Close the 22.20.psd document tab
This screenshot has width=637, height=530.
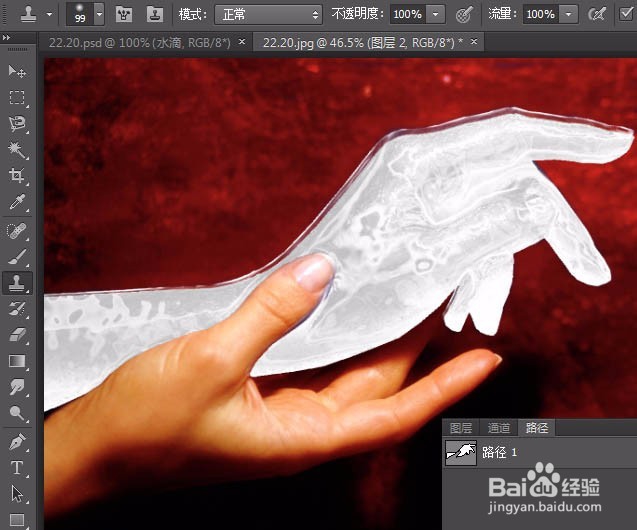[x=242, y=41]
